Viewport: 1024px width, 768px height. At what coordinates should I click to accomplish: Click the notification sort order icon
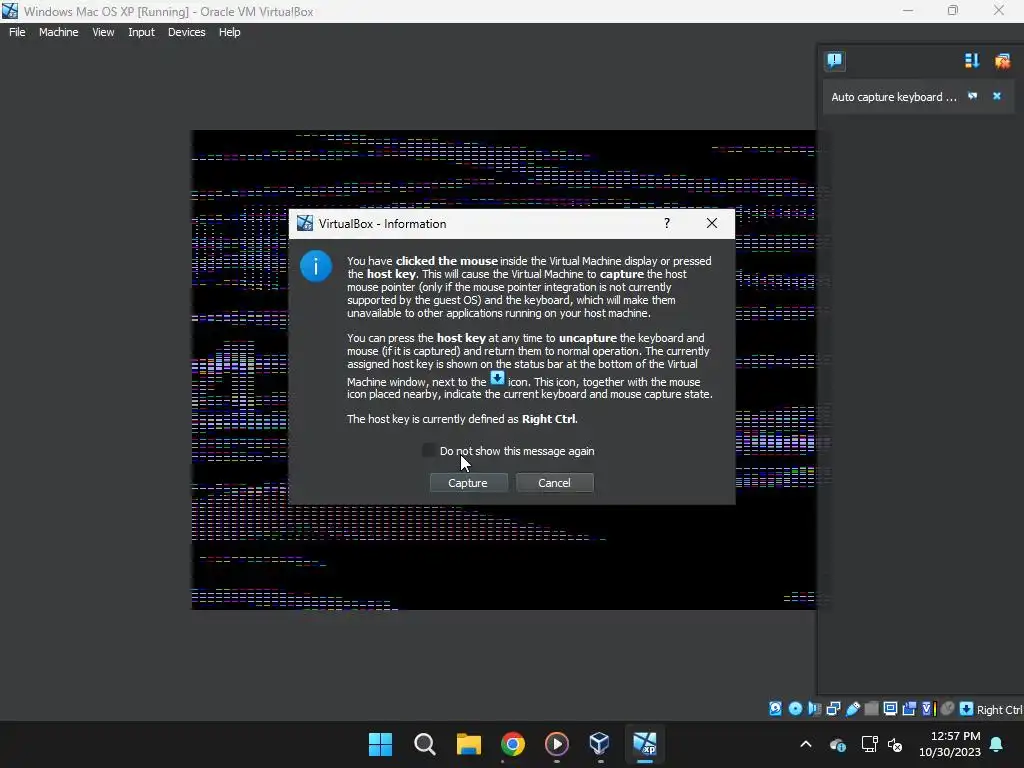[972, 61]
